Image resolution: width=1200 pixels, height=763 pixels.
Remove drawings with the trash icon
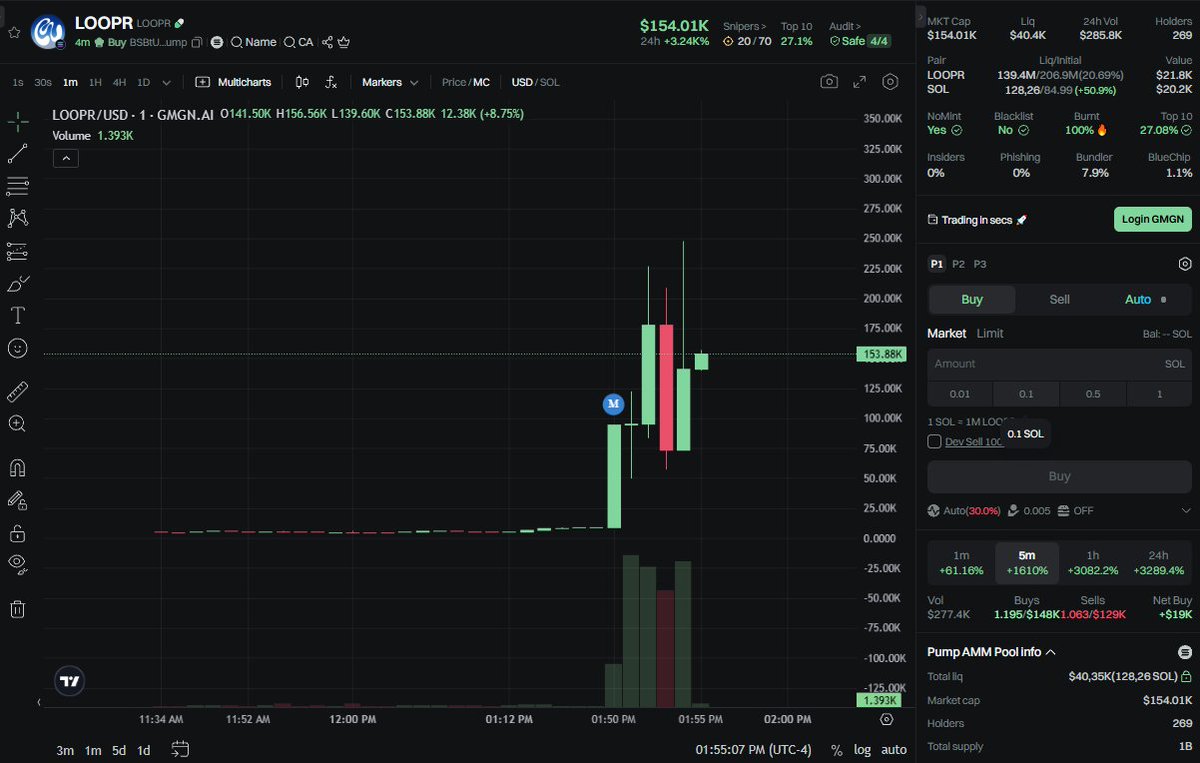coord(18,608)
